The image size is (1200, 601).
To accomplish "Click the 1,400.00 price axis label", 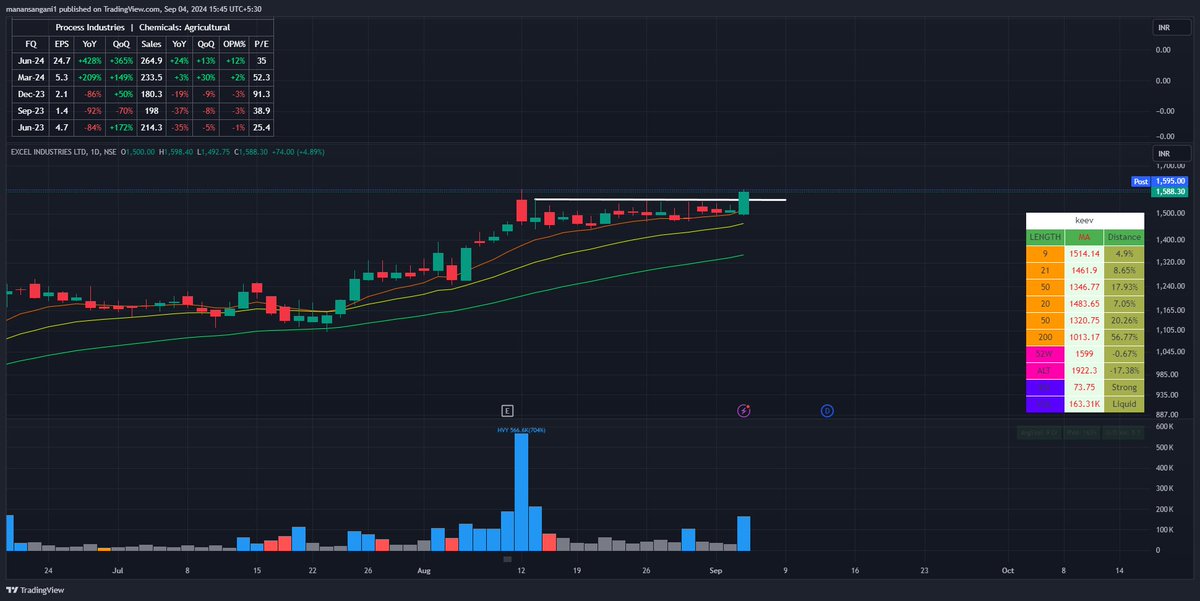I will click(x=1169, y=240).
